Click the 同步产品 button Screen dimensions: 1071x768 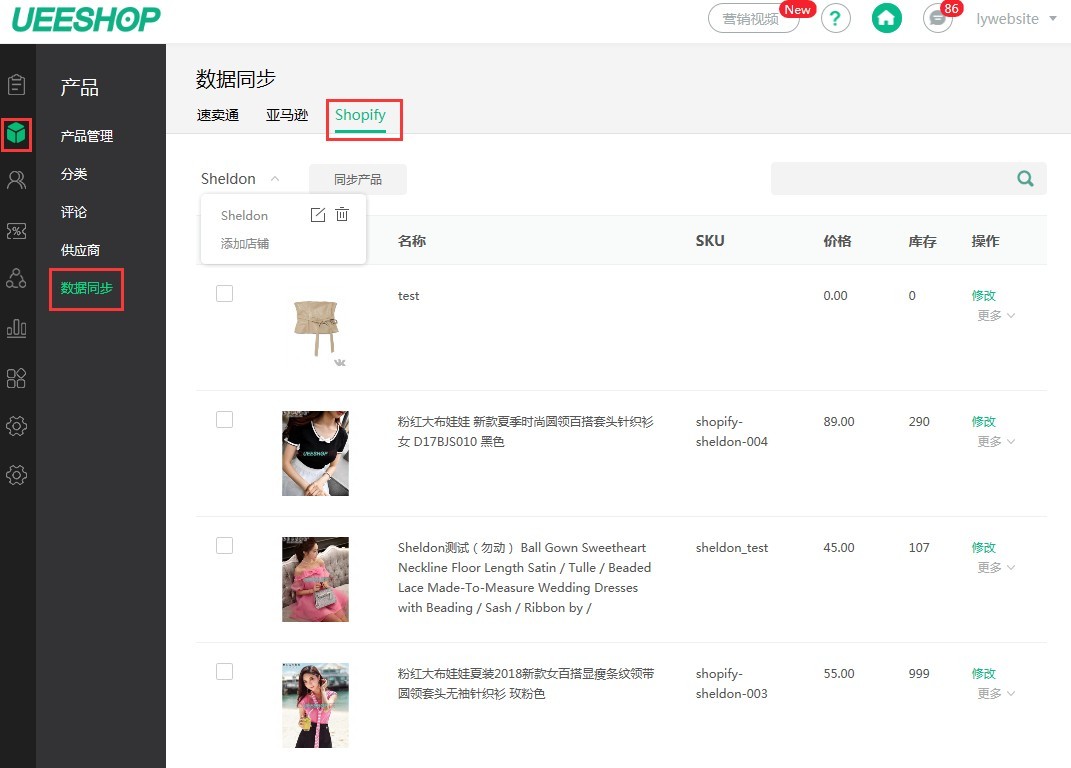pos(358,179)
